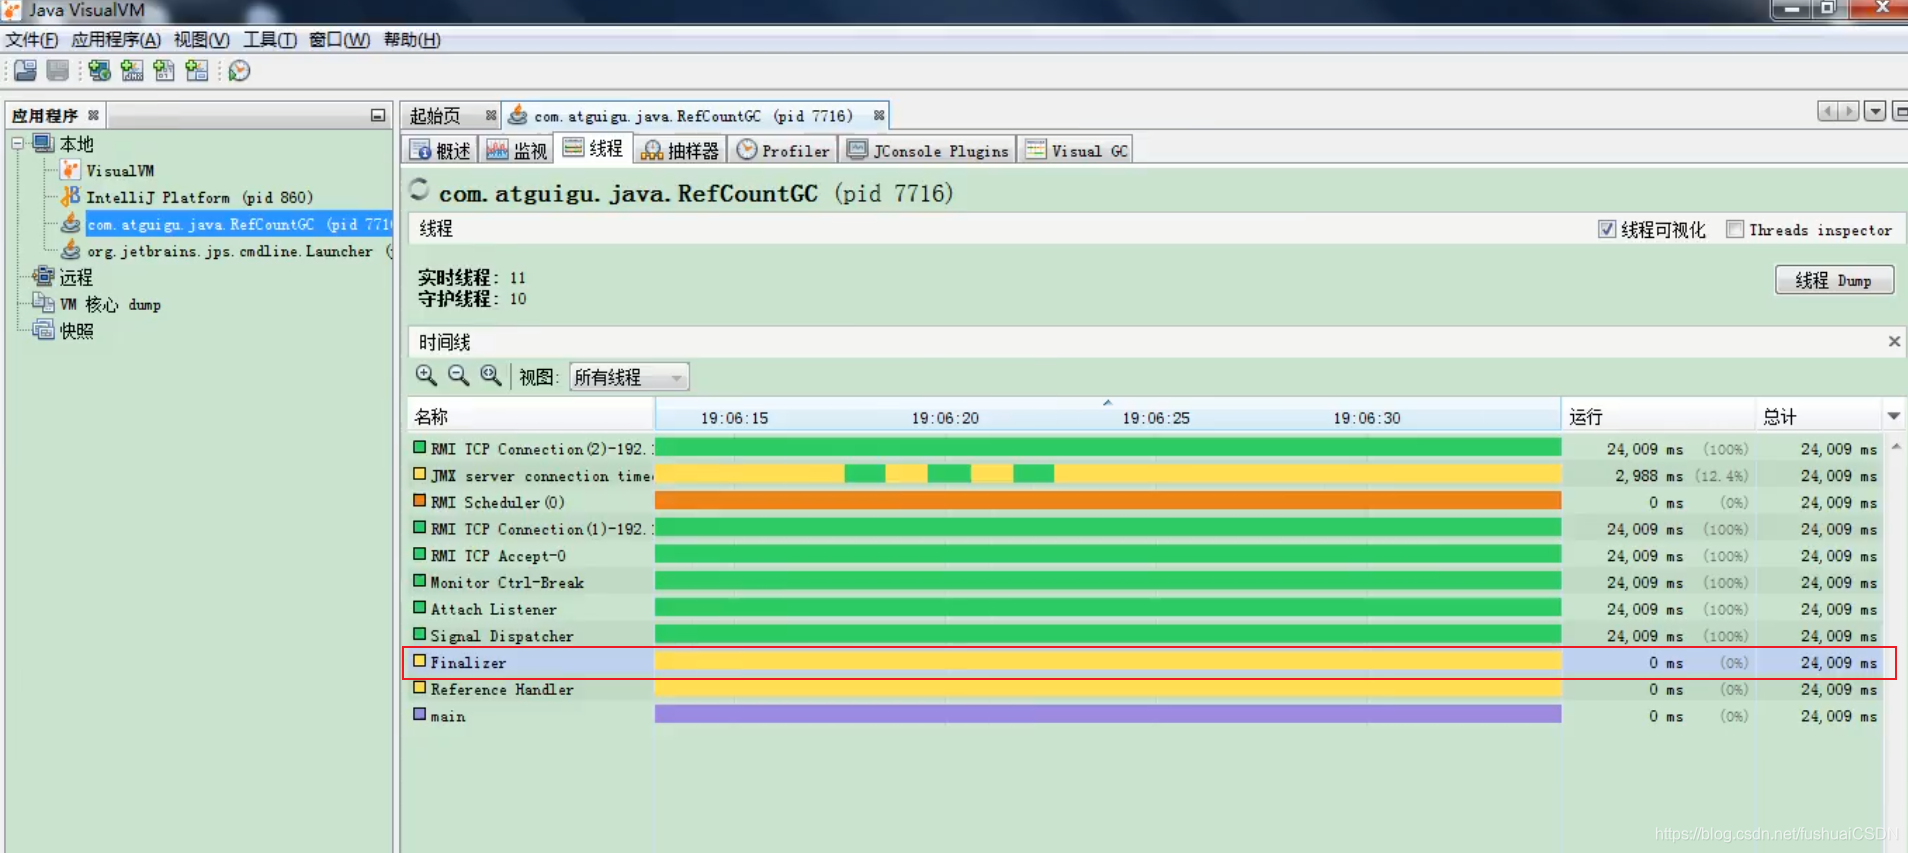1908x853 pixels.
Task: Switch to the 起始页 tab
Action: click(x=436, y=116)
